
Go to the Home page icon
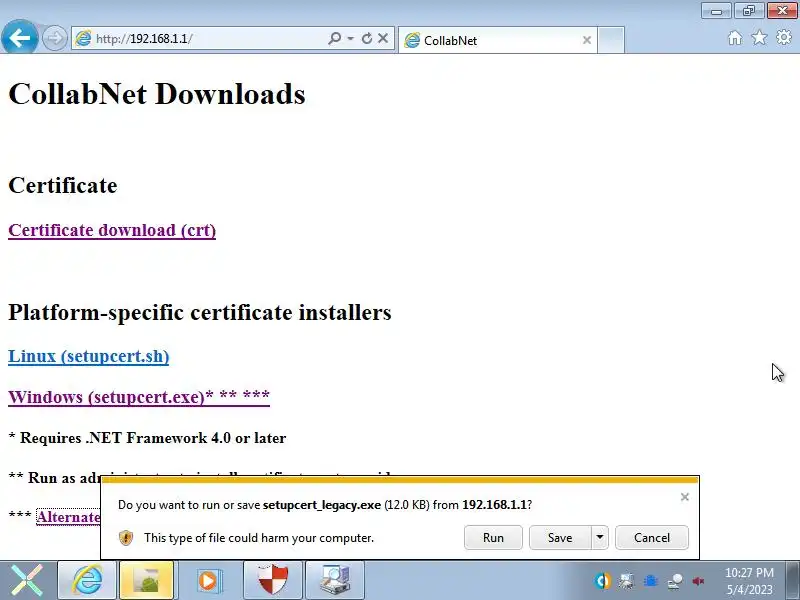click(735, 38)
